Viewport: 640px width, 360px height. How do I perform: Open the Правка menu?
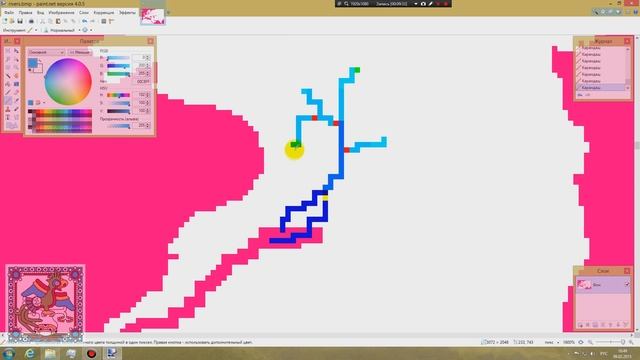tap(25, 13)
